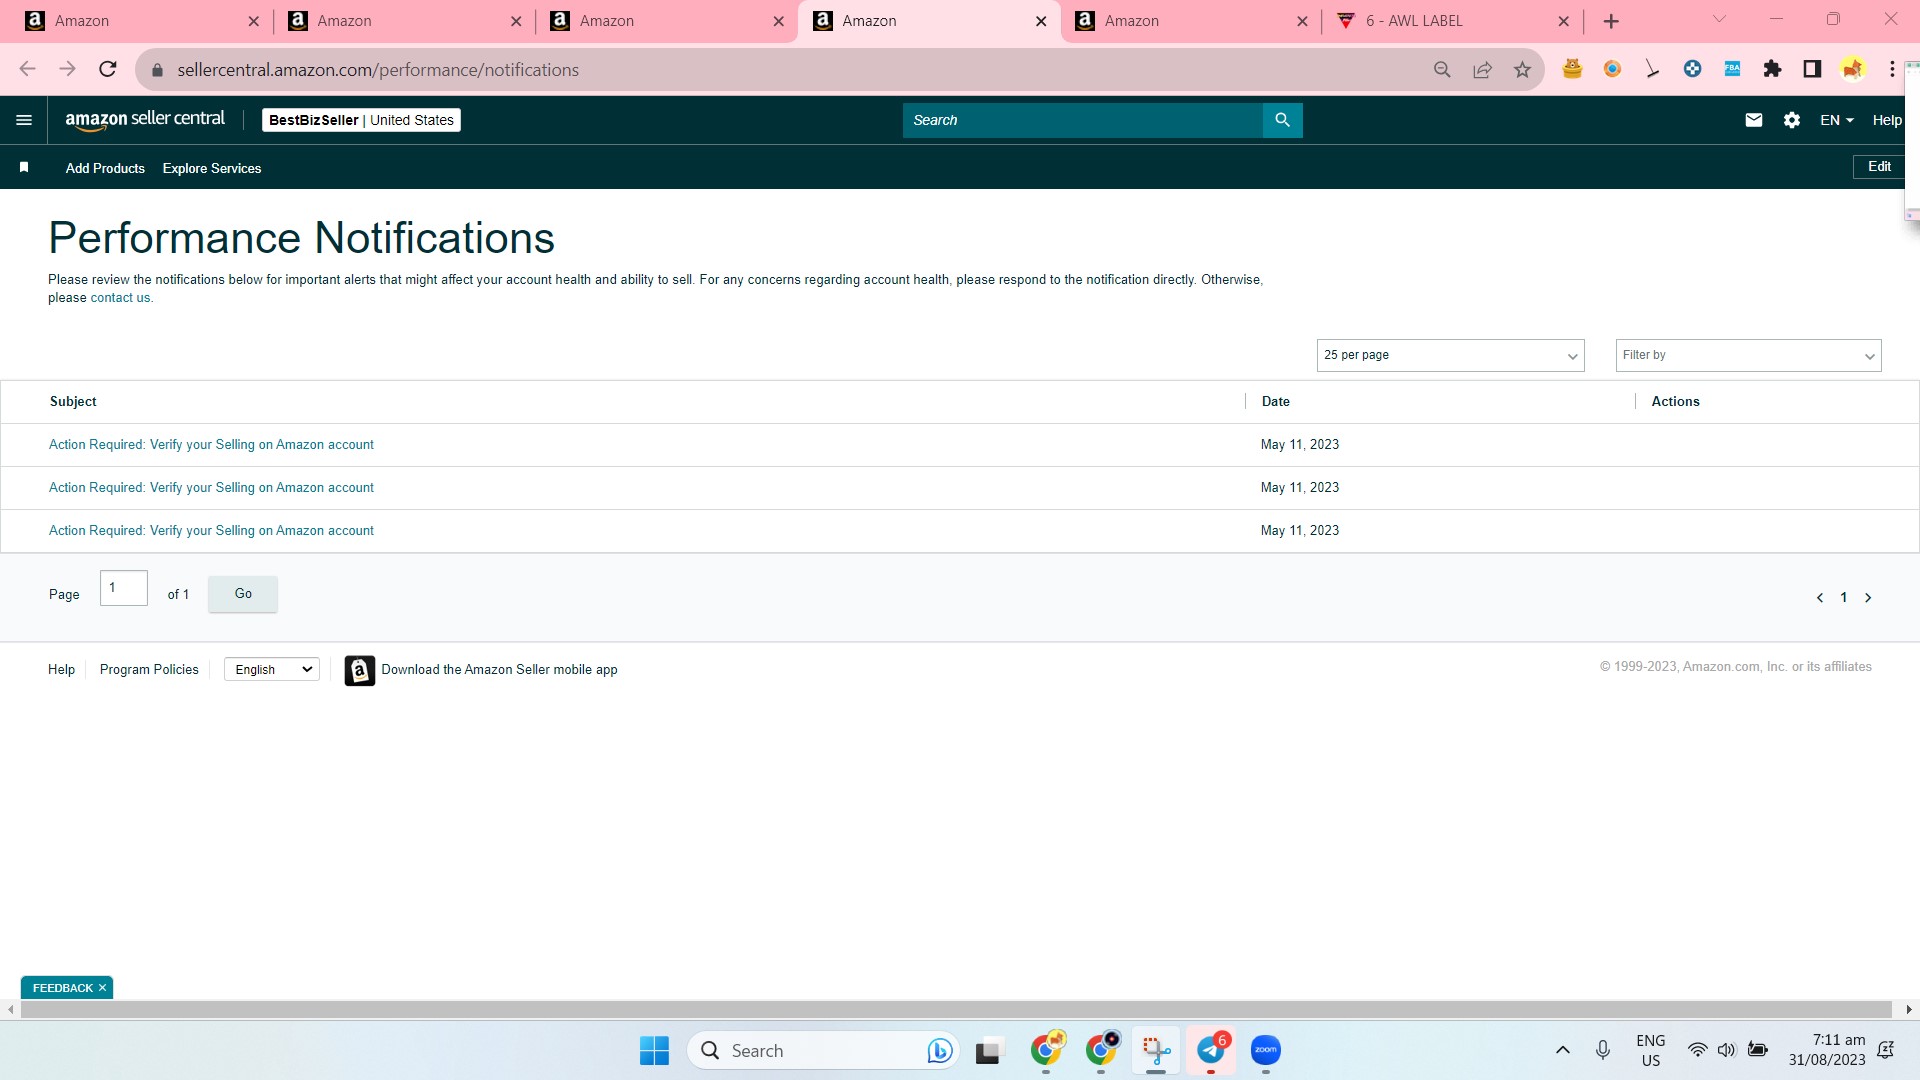
Task: Open the Chrome three-dot menu
Action: tap(1892, 69)
